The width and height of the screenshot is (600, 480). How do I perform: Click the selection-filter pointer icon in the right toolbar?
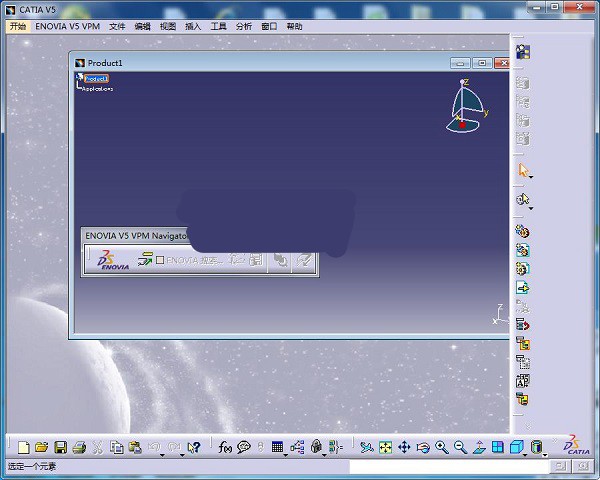(522, 199)
